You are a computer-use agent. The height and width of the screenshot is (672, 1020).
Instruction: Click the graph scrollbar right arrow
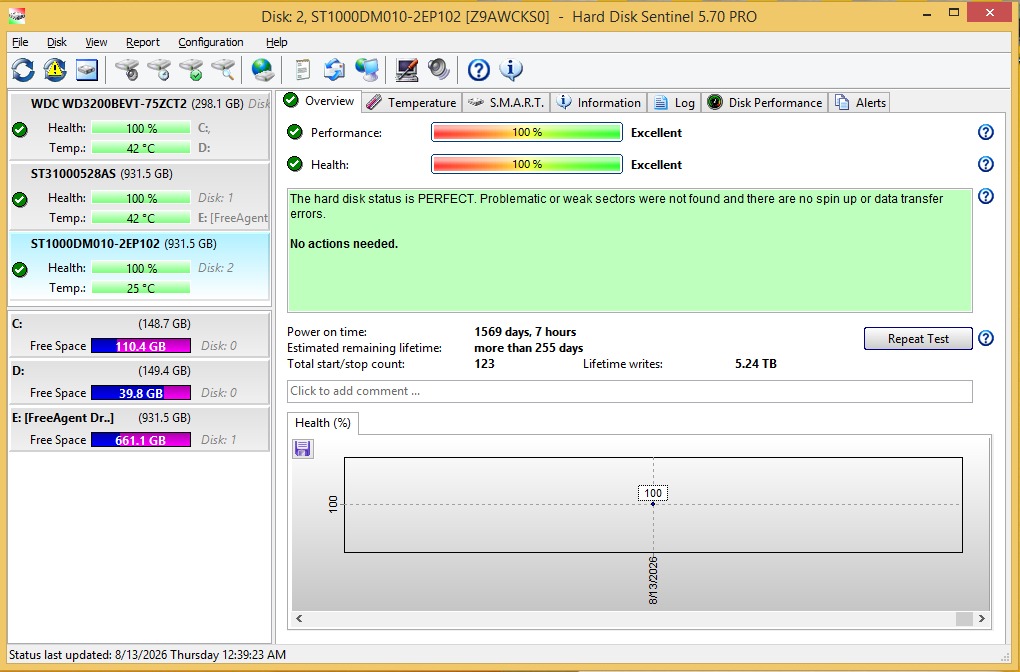pyautogui.click(x=982, y=619)
